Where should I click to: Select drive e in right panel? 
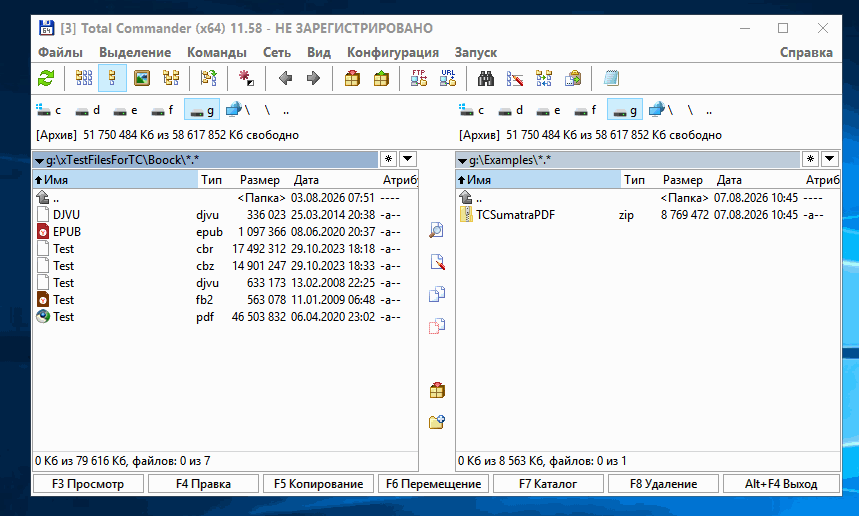click(x=548, y=110)
